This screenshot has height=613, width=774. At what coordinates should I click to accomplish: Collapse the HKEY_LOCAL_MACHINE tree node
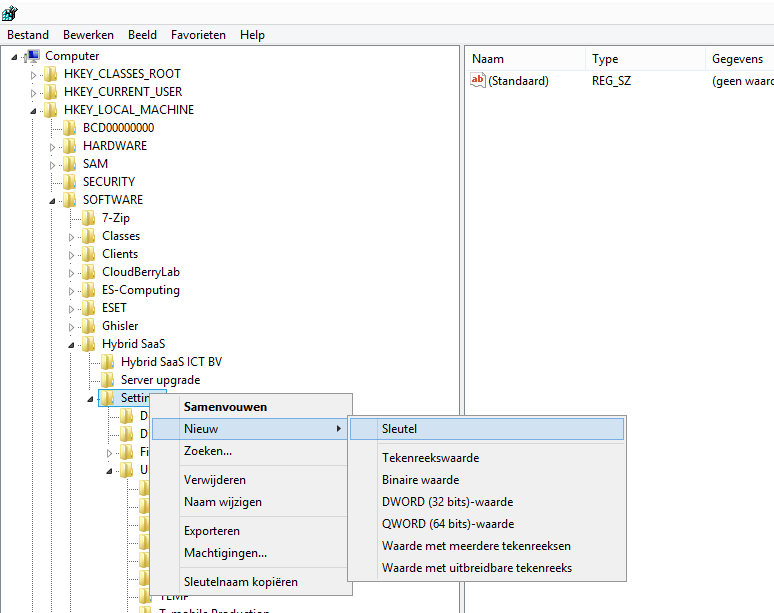tap(34, 110)
